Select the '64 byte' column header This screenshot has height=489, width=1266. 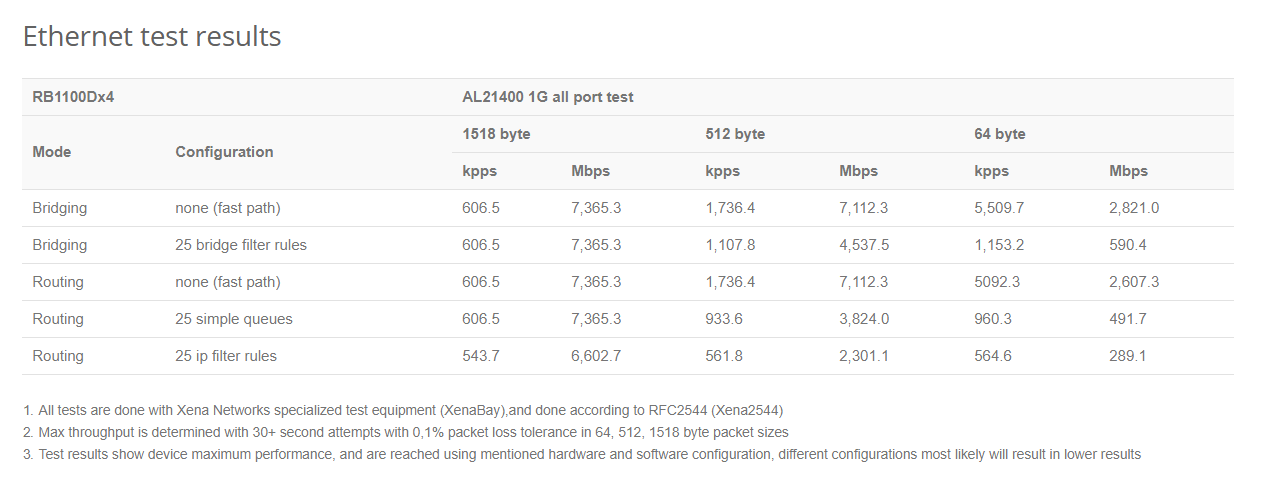1000,134
